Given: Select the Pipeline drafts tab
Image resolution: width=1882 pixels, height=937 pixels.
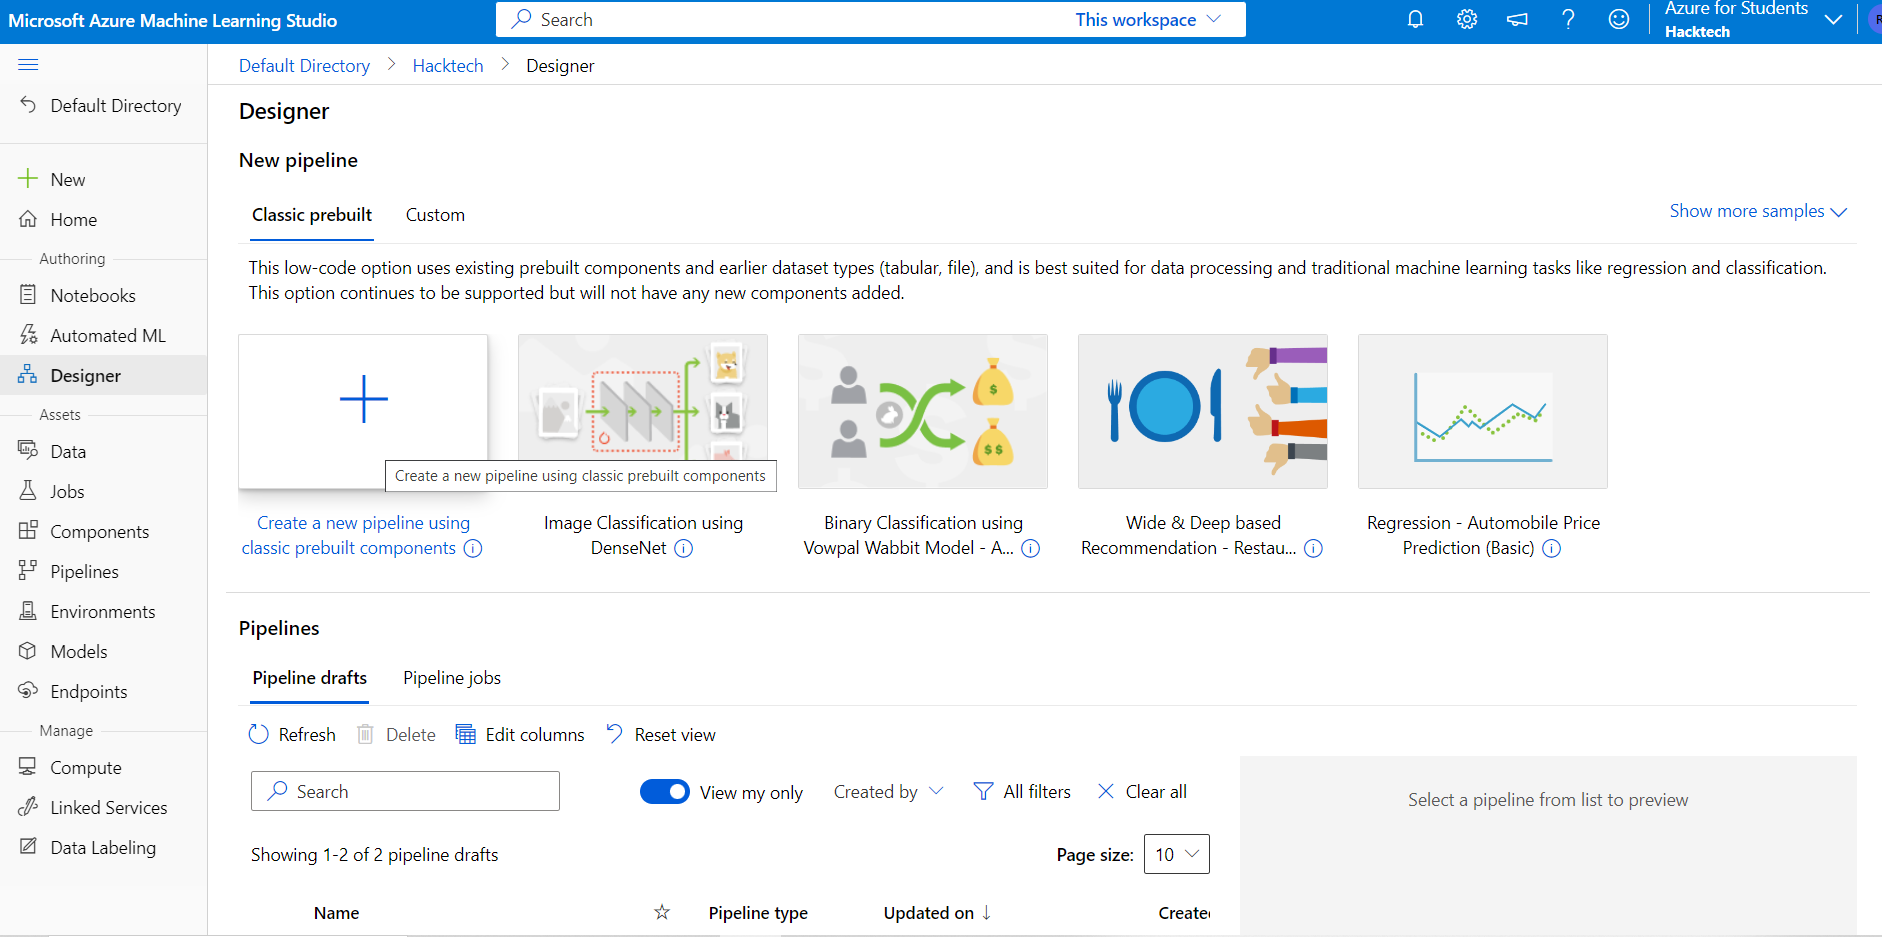Looking at the screenshot, I should point(310,678).
